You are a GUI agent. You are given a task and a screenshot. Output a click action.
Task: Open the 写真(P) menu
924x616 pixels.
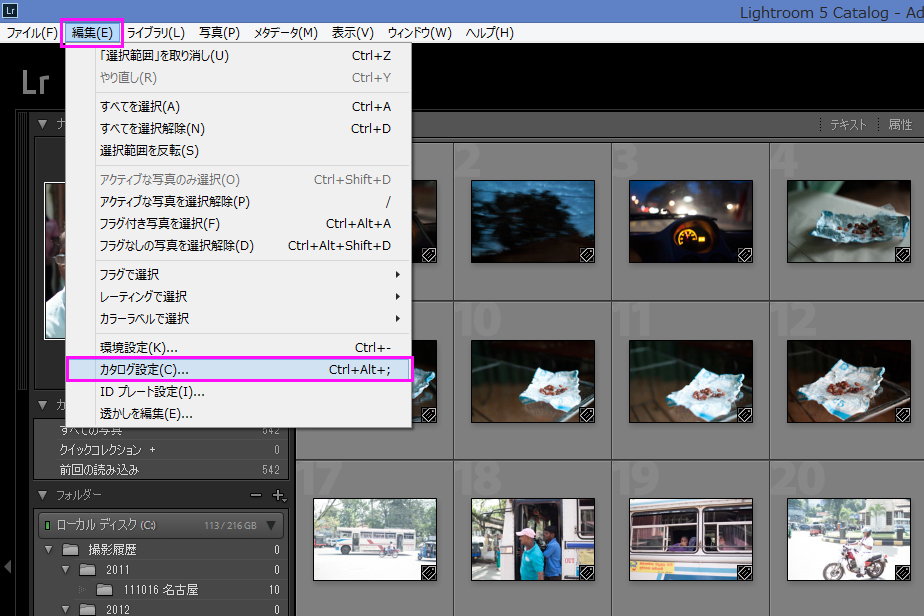tap(219, 33)
